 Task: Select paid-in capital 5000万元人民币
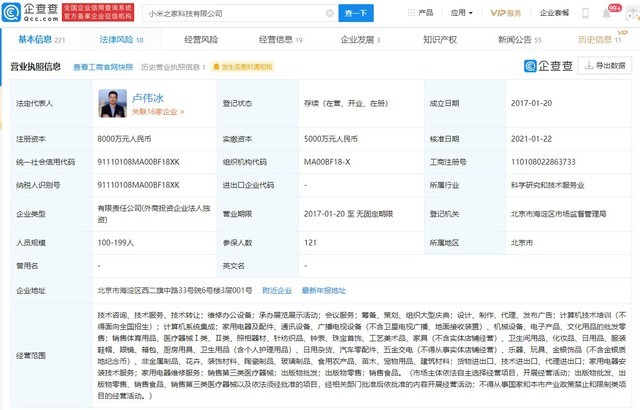click(331, 139)
